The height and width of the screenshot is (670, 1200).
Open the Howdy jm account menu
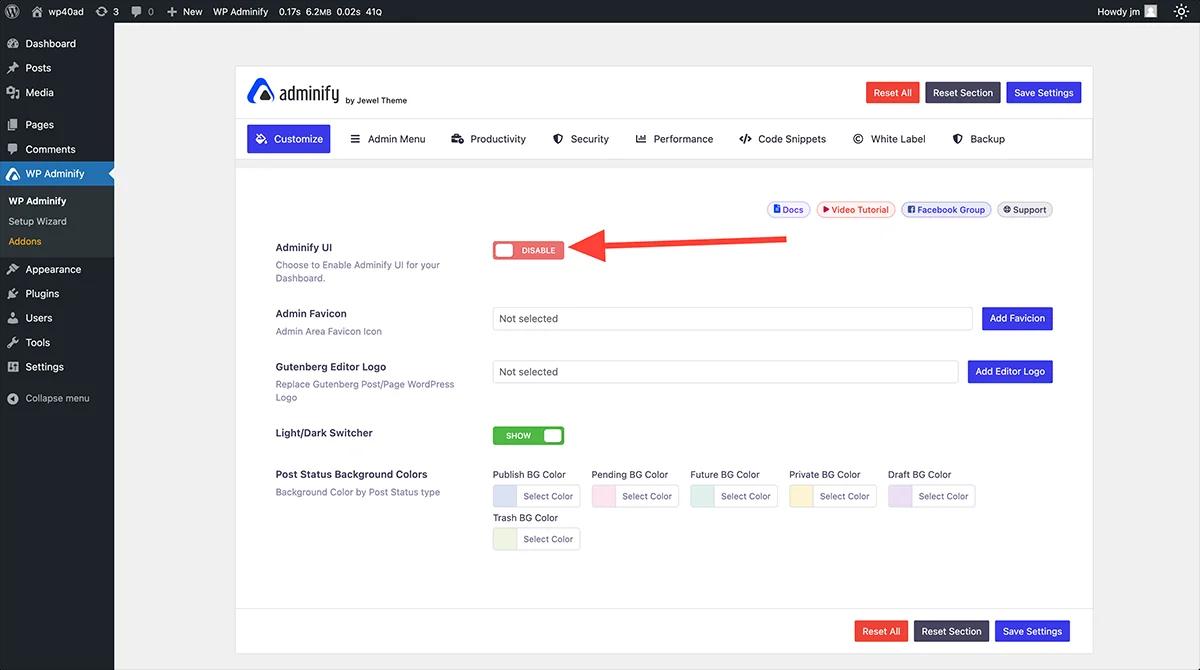(1127, 11)
